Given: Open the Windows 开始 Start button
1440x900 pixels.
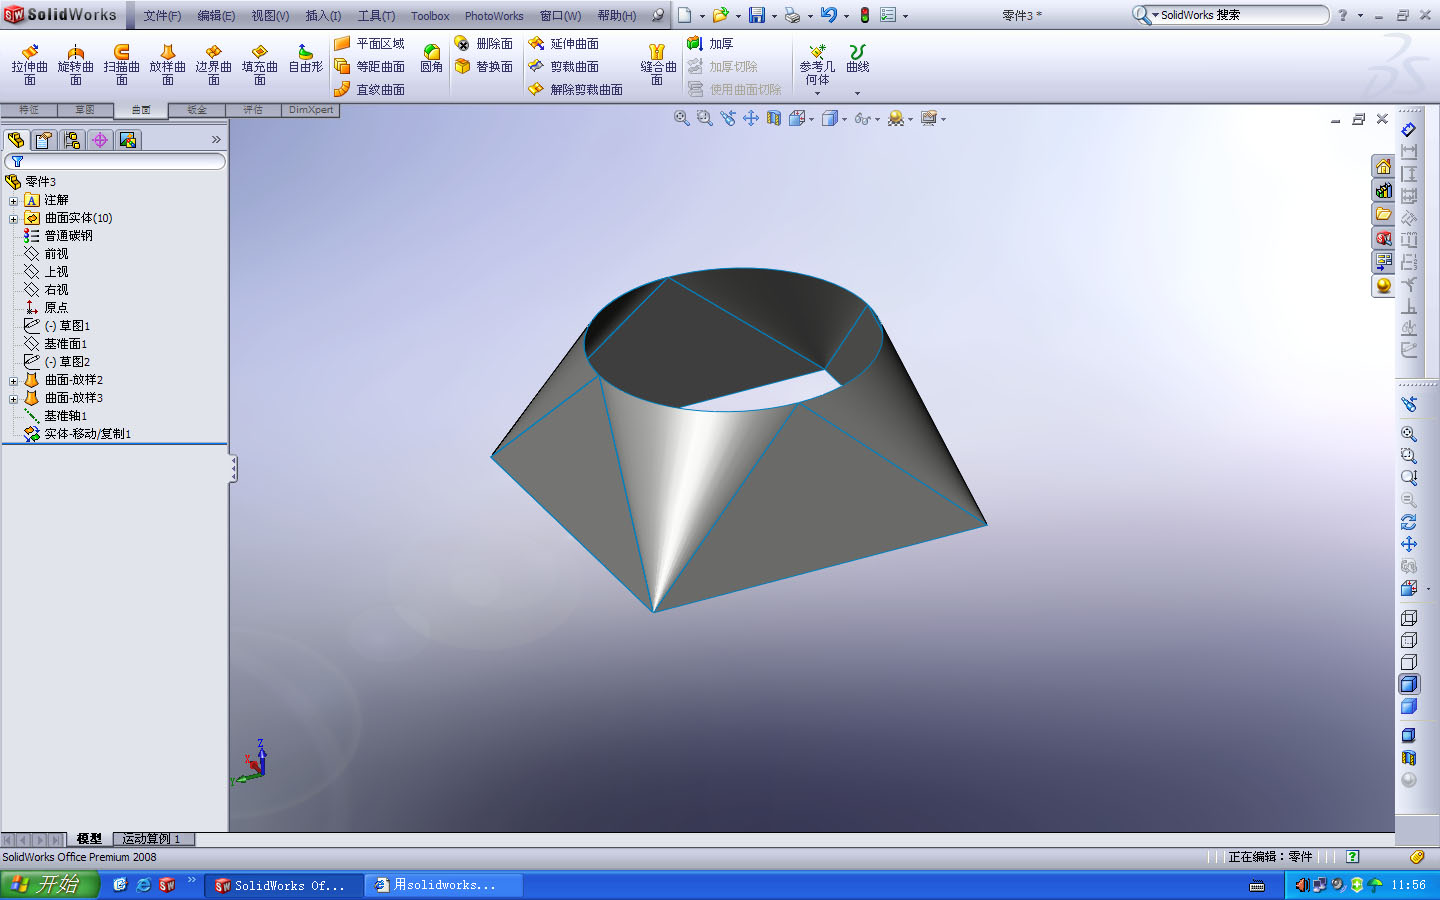Looking at the screenshot, I should 50,885.
